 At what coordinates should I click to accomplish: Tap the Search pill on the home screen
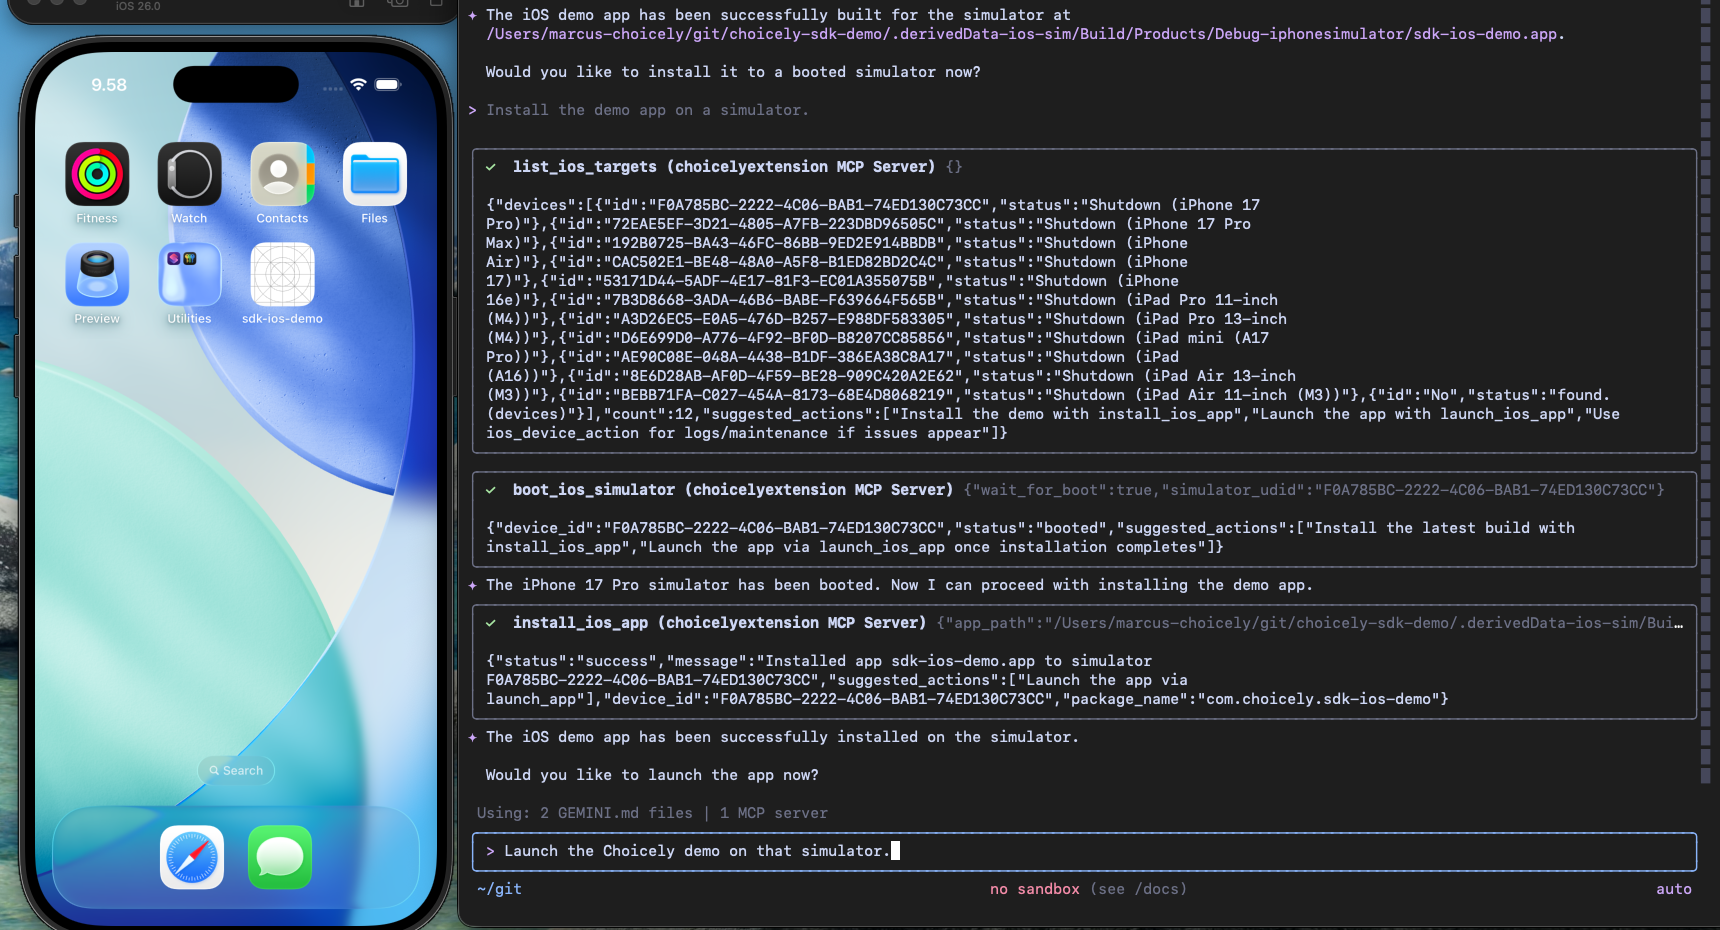(x=235, y=770)
